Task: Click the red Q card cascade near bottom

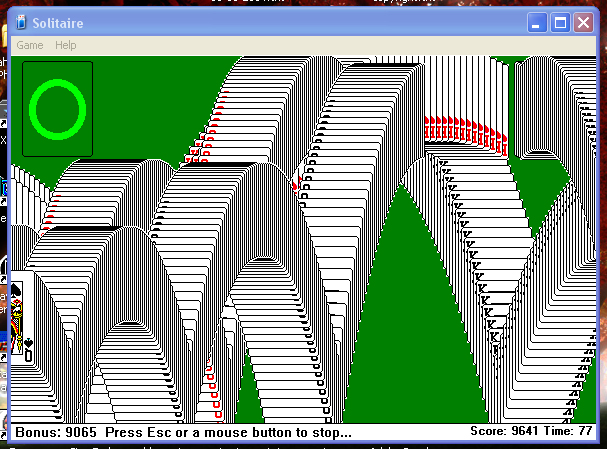Action: click(x=212, y=392)
